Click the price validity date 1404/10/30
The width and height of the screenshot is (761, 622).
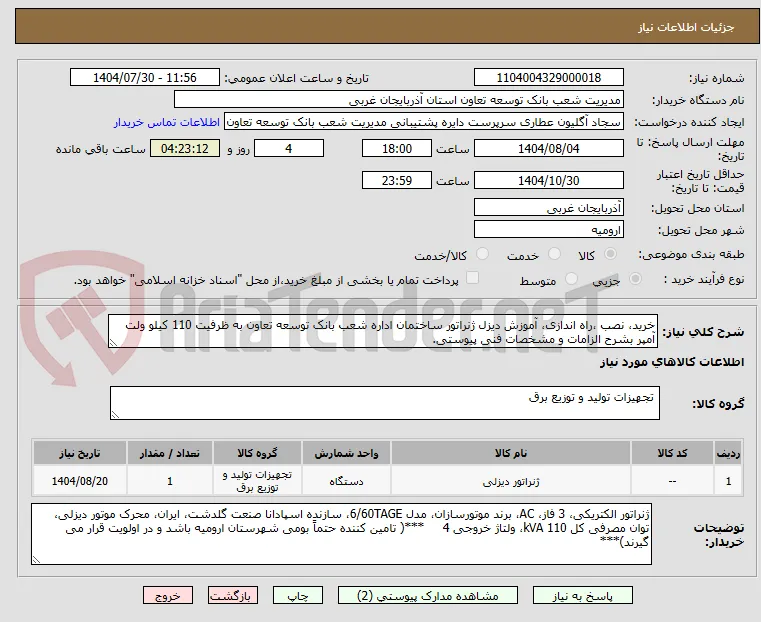[548, 180]
